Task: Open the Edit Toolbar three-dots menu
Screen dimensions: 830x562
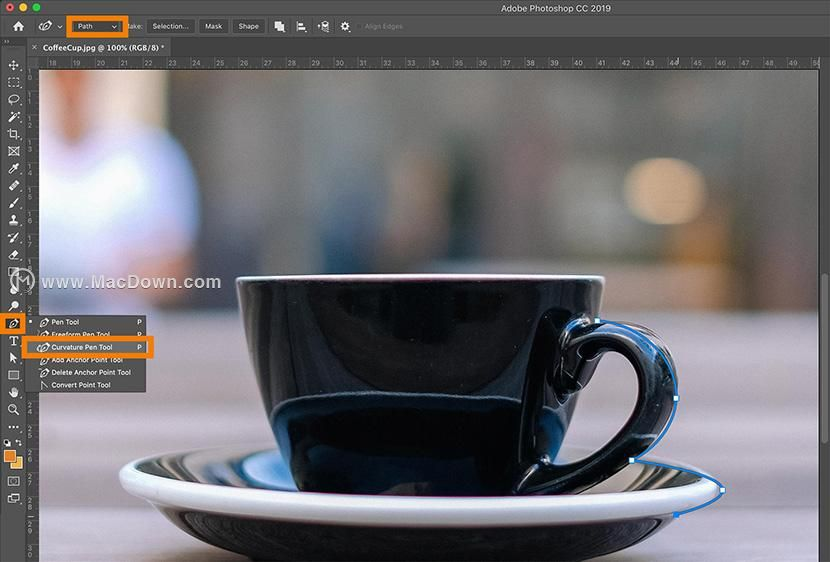Action: click(x=14, y=427)
